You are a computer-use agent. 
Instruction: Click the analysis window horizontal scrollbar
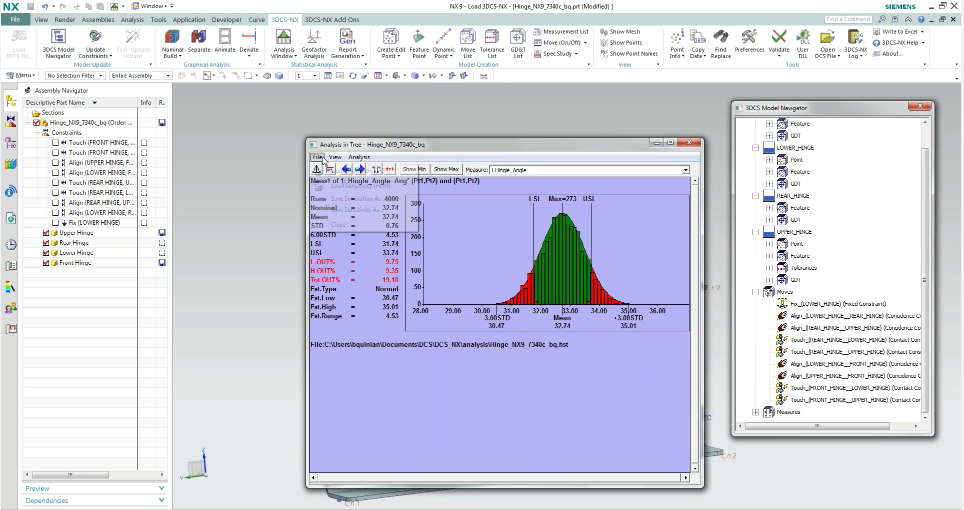point(499,477)
